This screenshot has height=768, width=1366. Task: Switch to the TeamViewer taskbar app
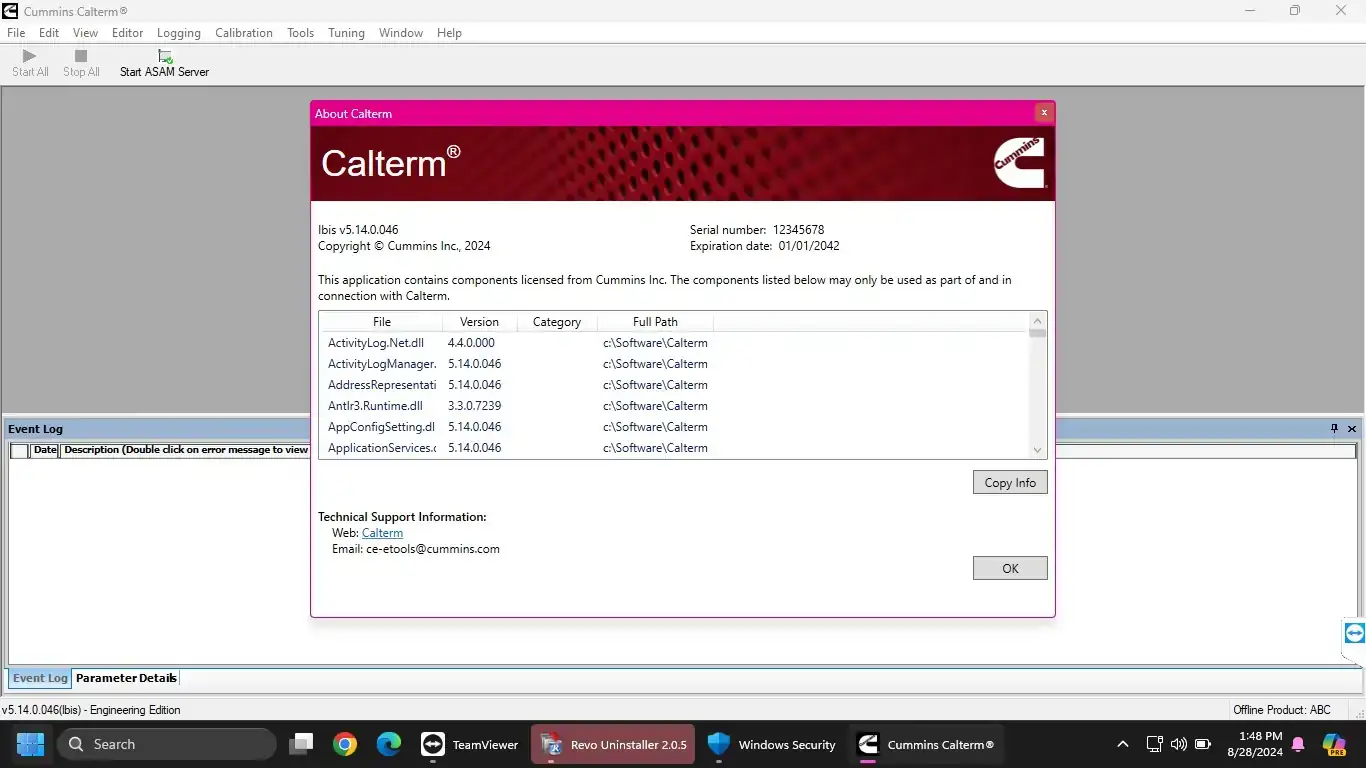pyautogui.click(x=469, y=744)
